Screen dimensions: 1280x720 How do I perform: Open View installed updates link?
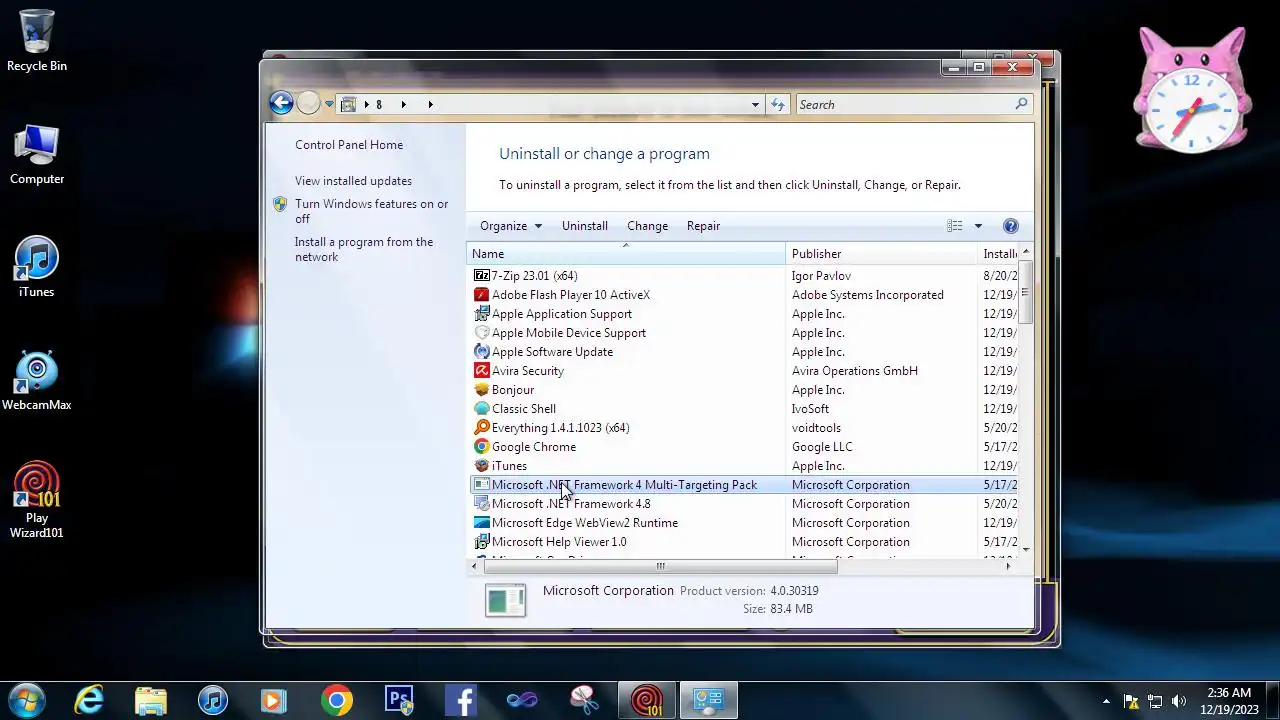point(353,181)
